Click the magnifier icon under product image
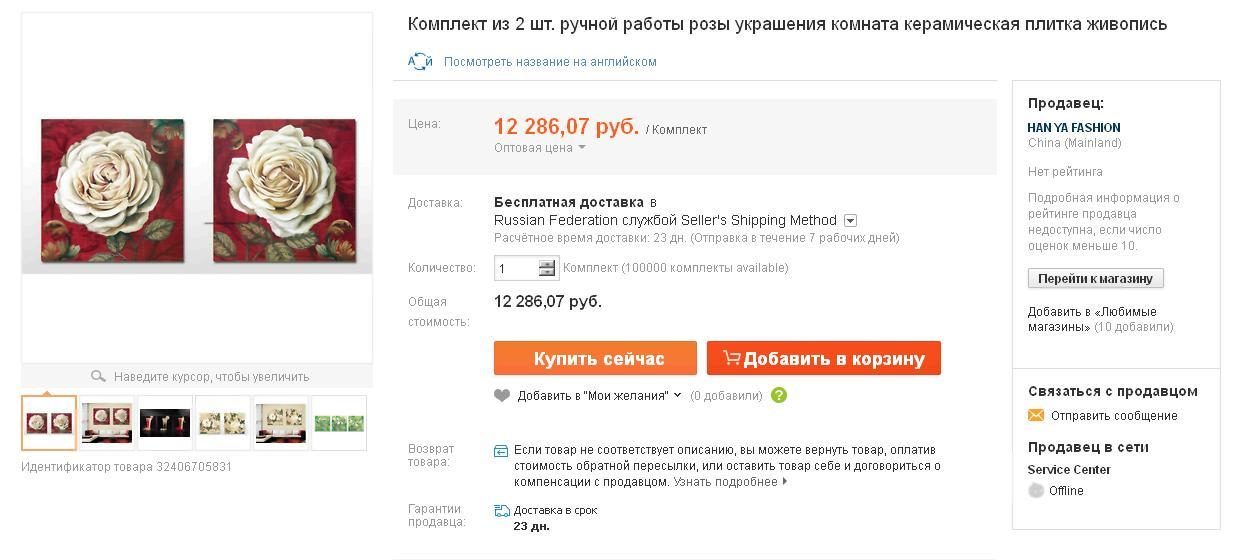 [98, 377]
